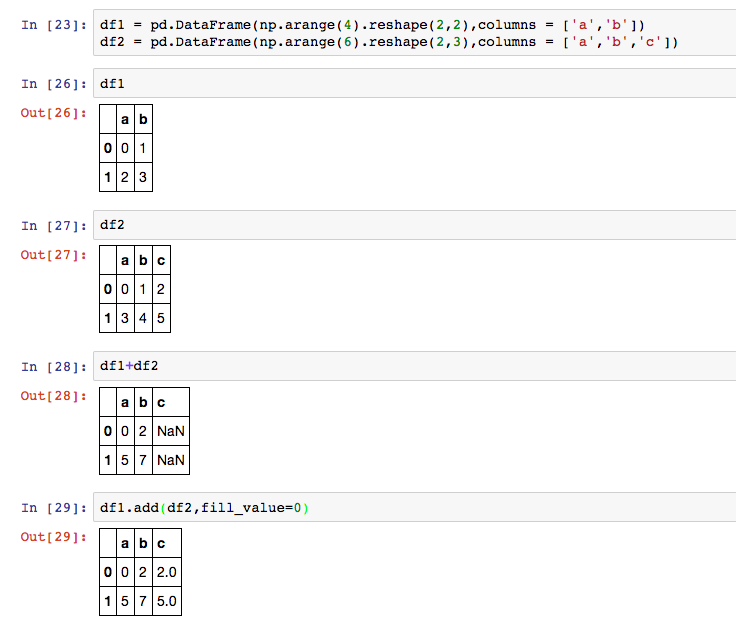Click column header c in Out[27] table
This screenshot has width=736, height=626.
coord(161,262)
